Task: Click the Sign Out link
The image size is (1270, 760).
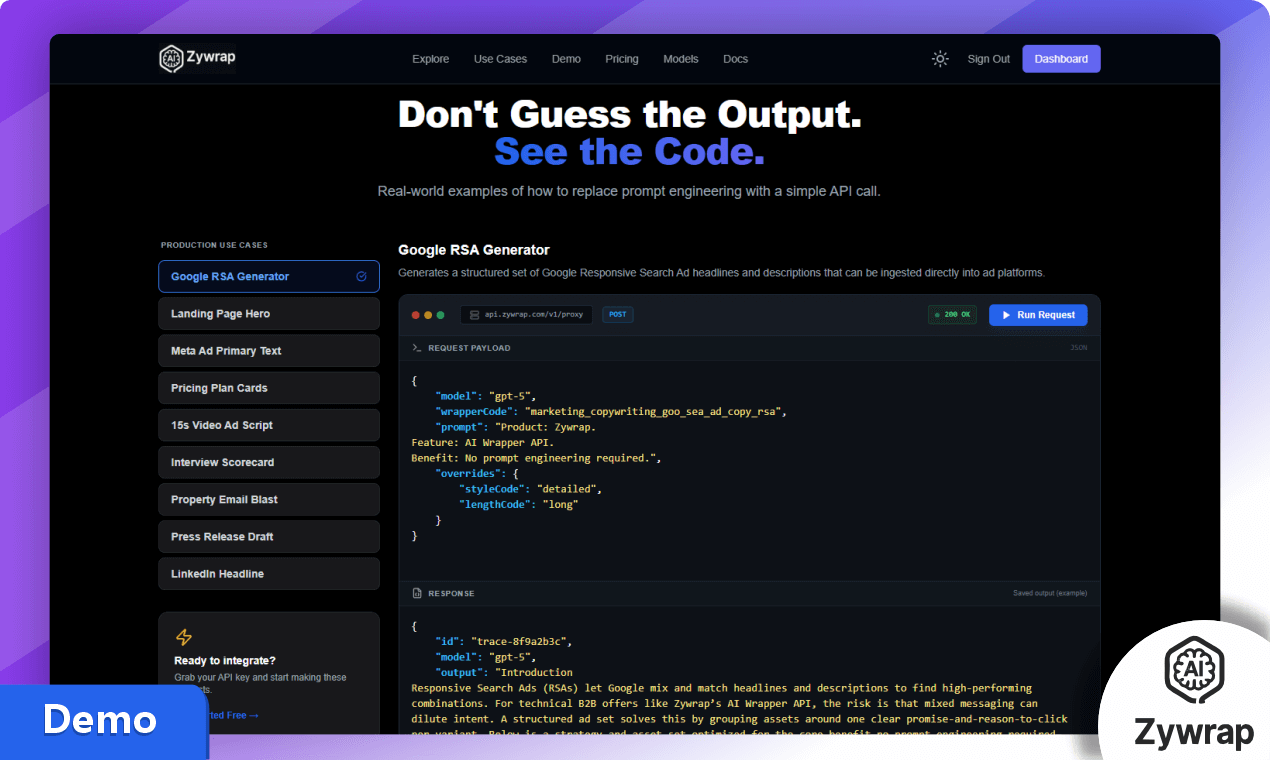Action: coord(989,59)
